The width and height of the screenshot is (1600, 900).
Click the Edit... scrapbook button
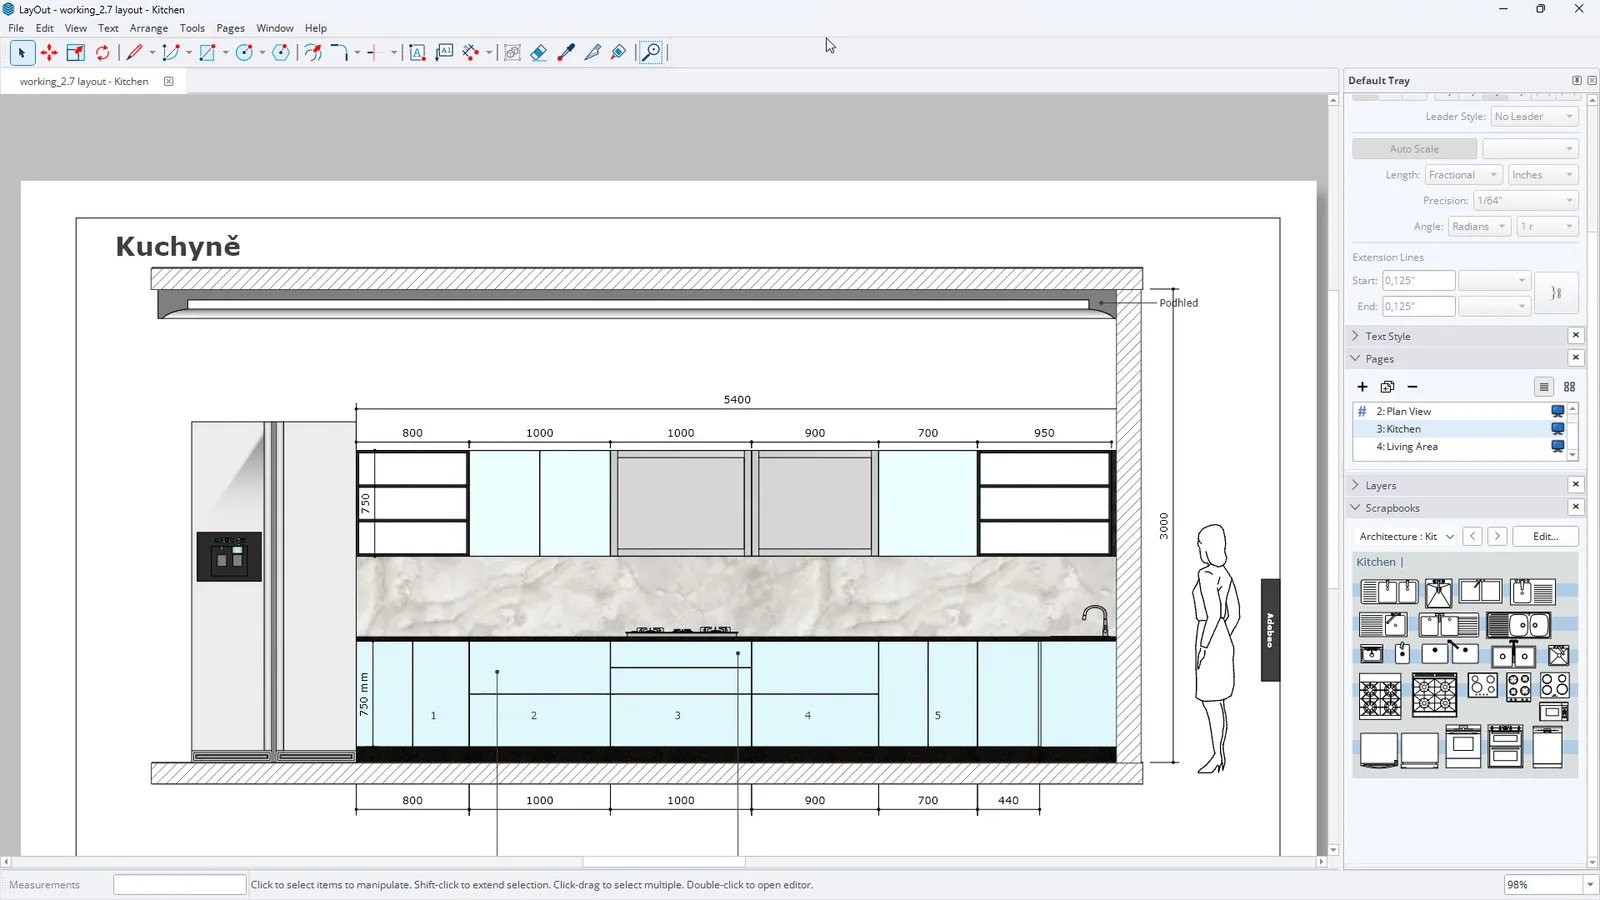[1545, 537]
